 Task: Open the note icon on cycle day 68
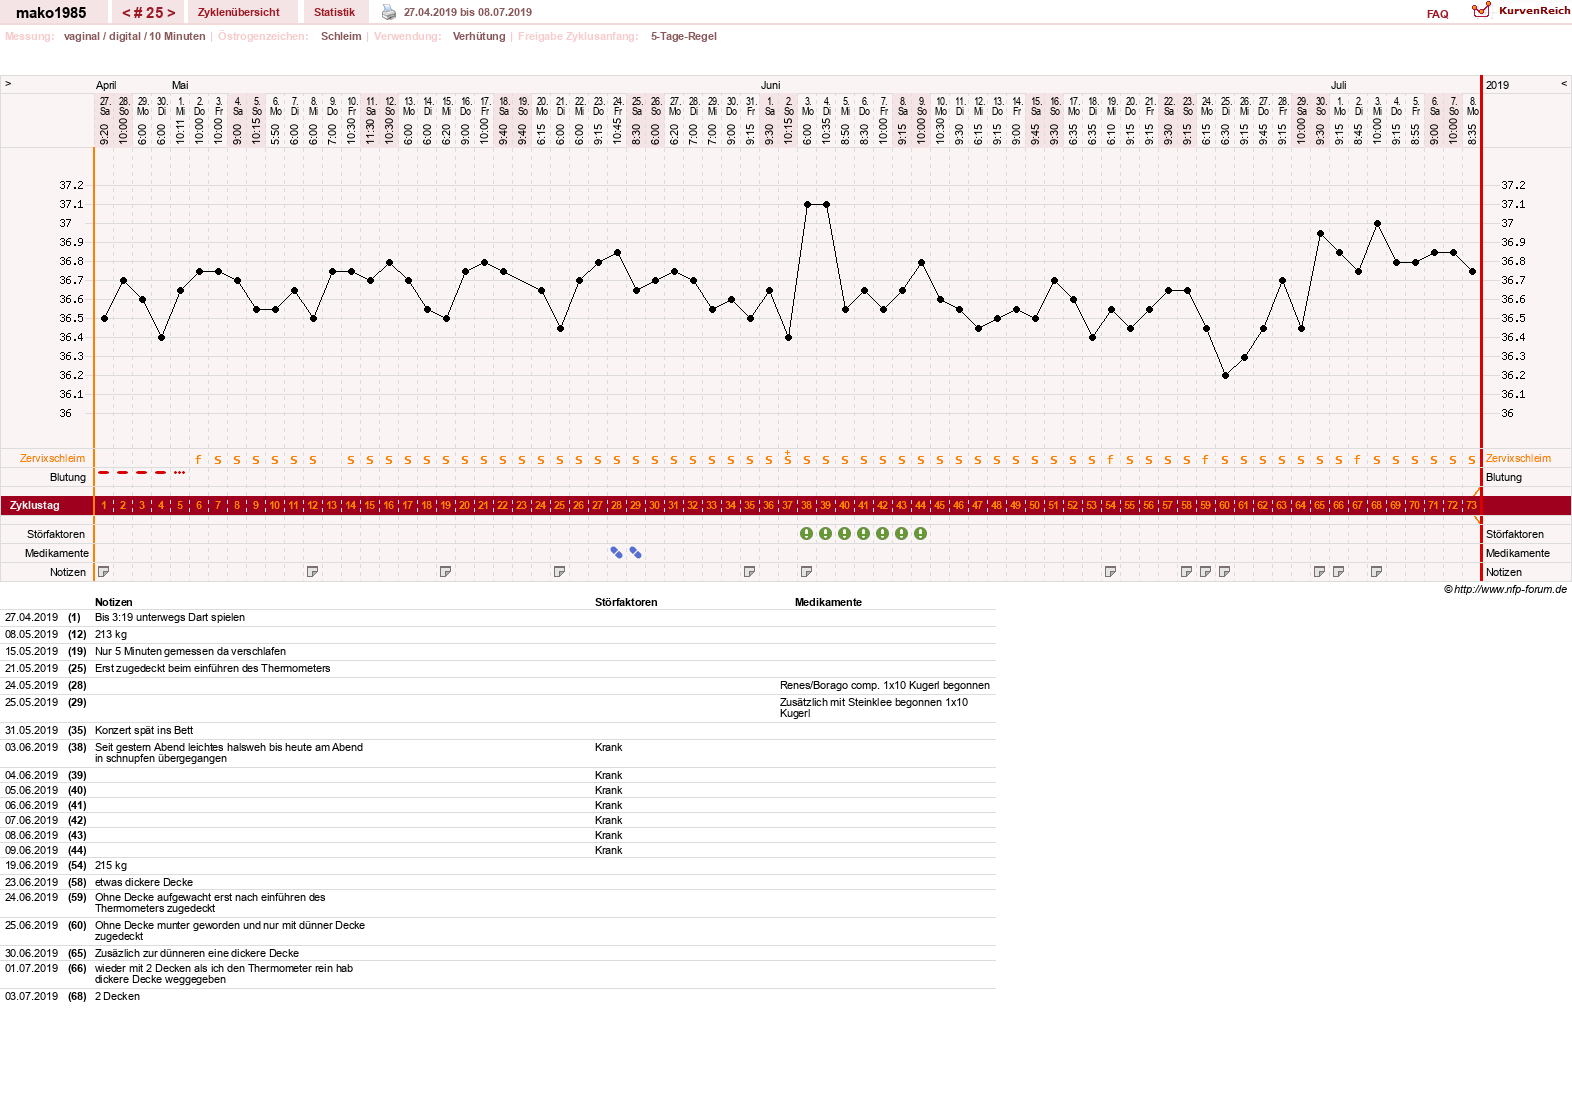point(1377,572)
